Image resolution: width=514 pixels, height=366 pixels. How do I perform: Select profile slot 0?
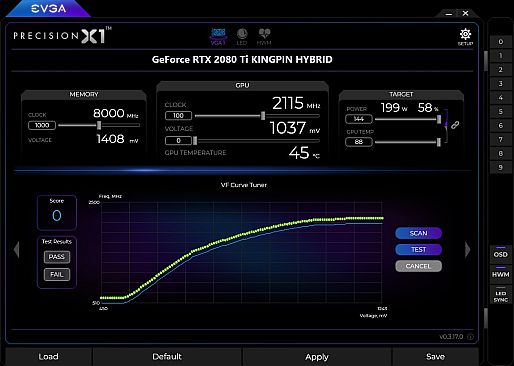501,42
